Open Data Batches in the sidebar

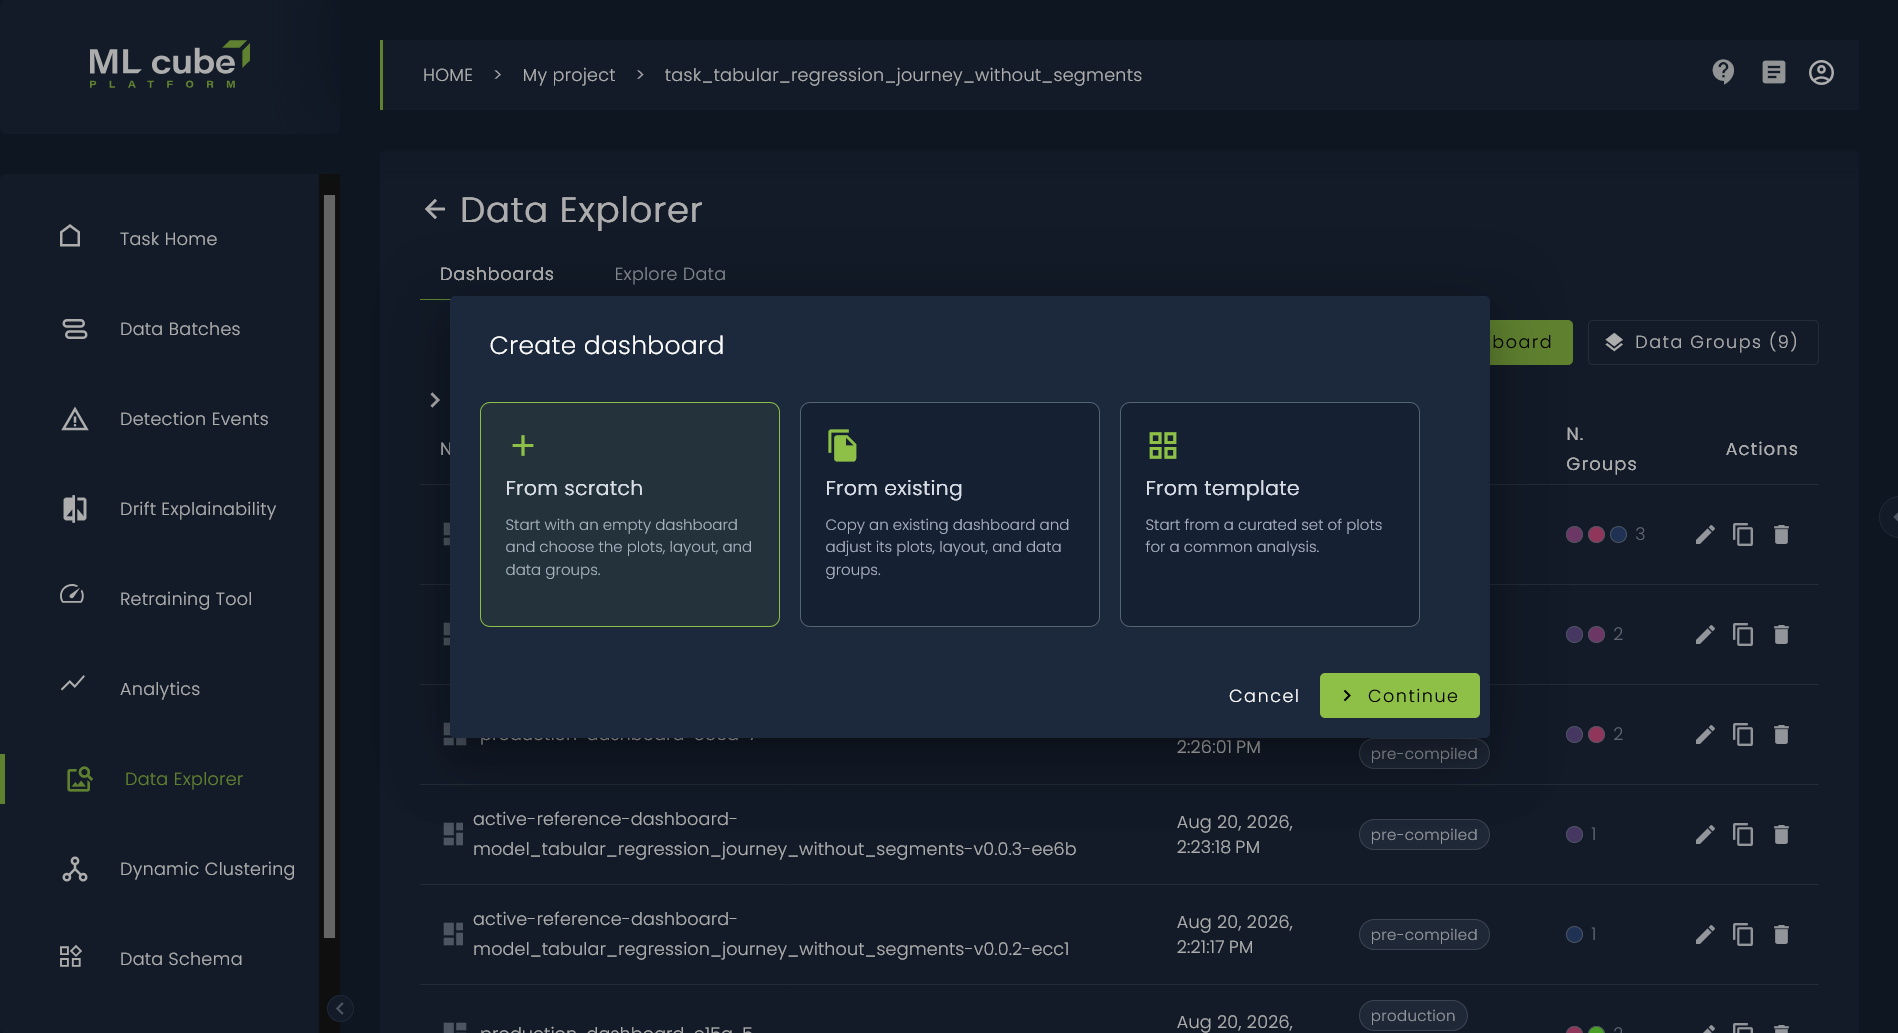[x=180, y=329]
